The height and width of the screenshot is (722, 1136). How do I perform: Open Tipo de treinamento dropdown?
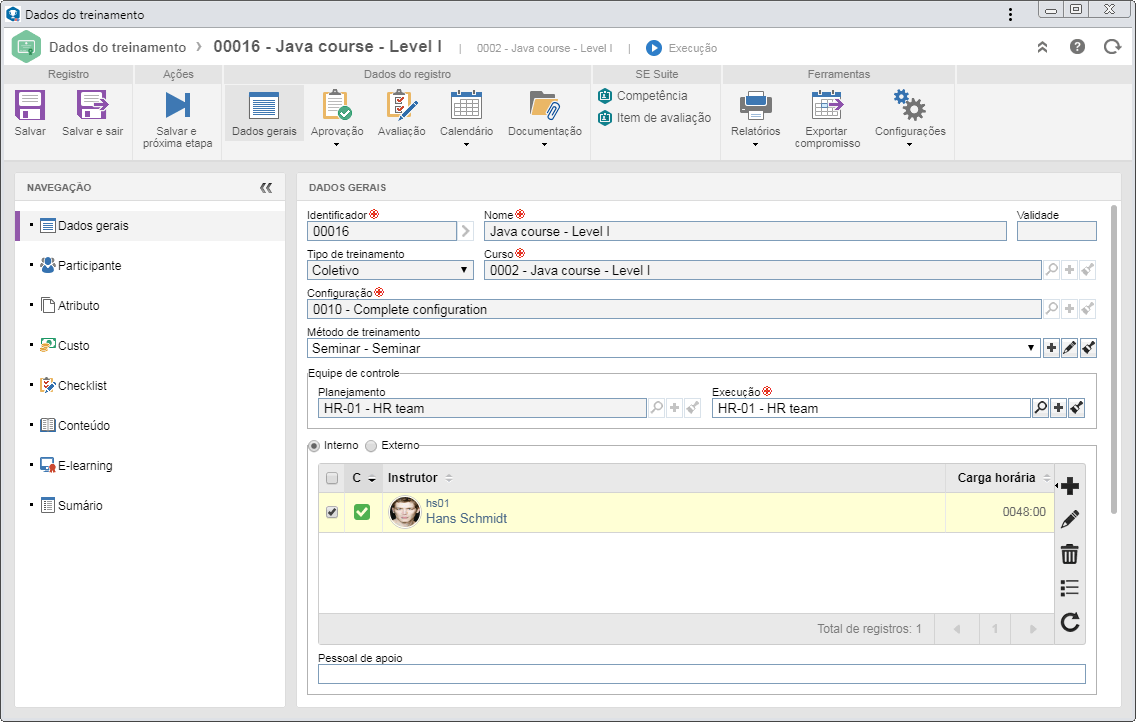390,270
